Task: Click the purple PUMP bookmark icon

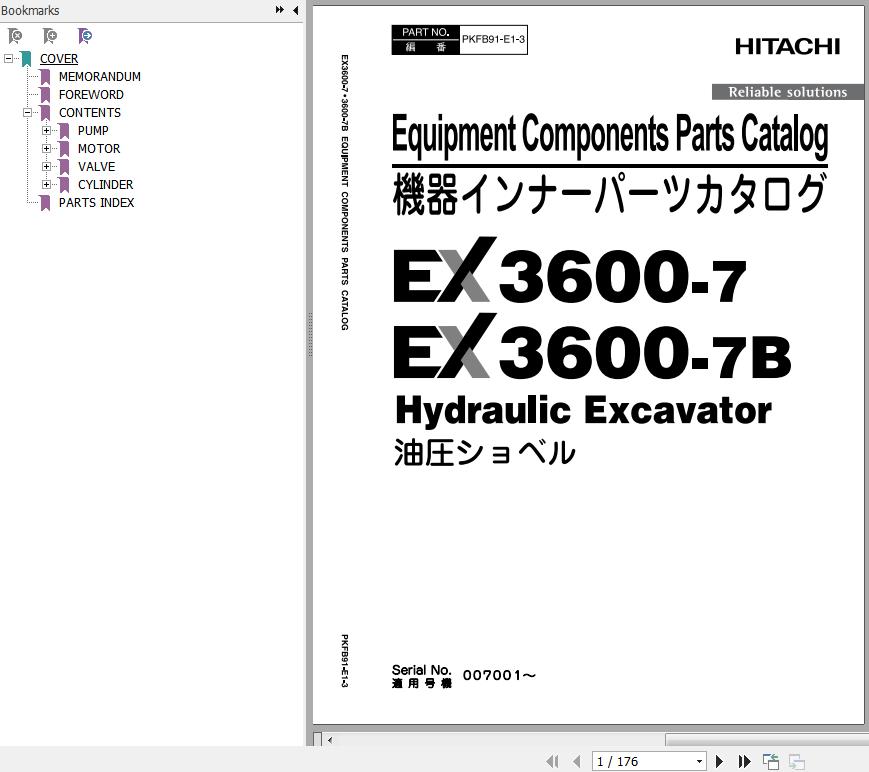Action: [x=64, y=131]
